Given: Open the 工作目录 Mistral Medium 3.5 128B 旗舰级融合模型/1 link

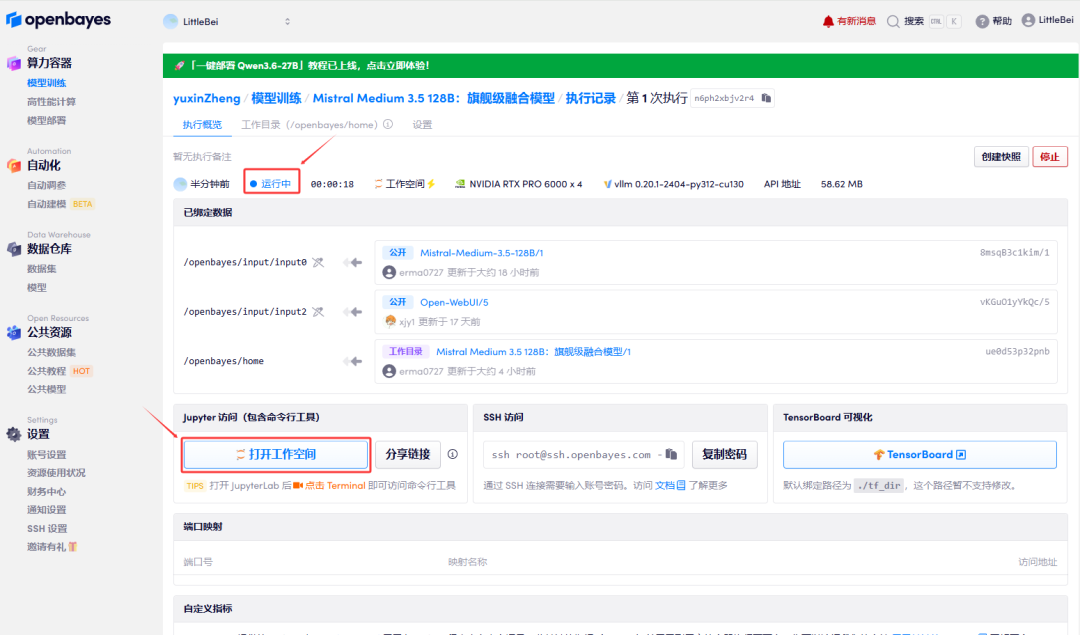Looking at the screenshot, I should [x=533, y=351].
